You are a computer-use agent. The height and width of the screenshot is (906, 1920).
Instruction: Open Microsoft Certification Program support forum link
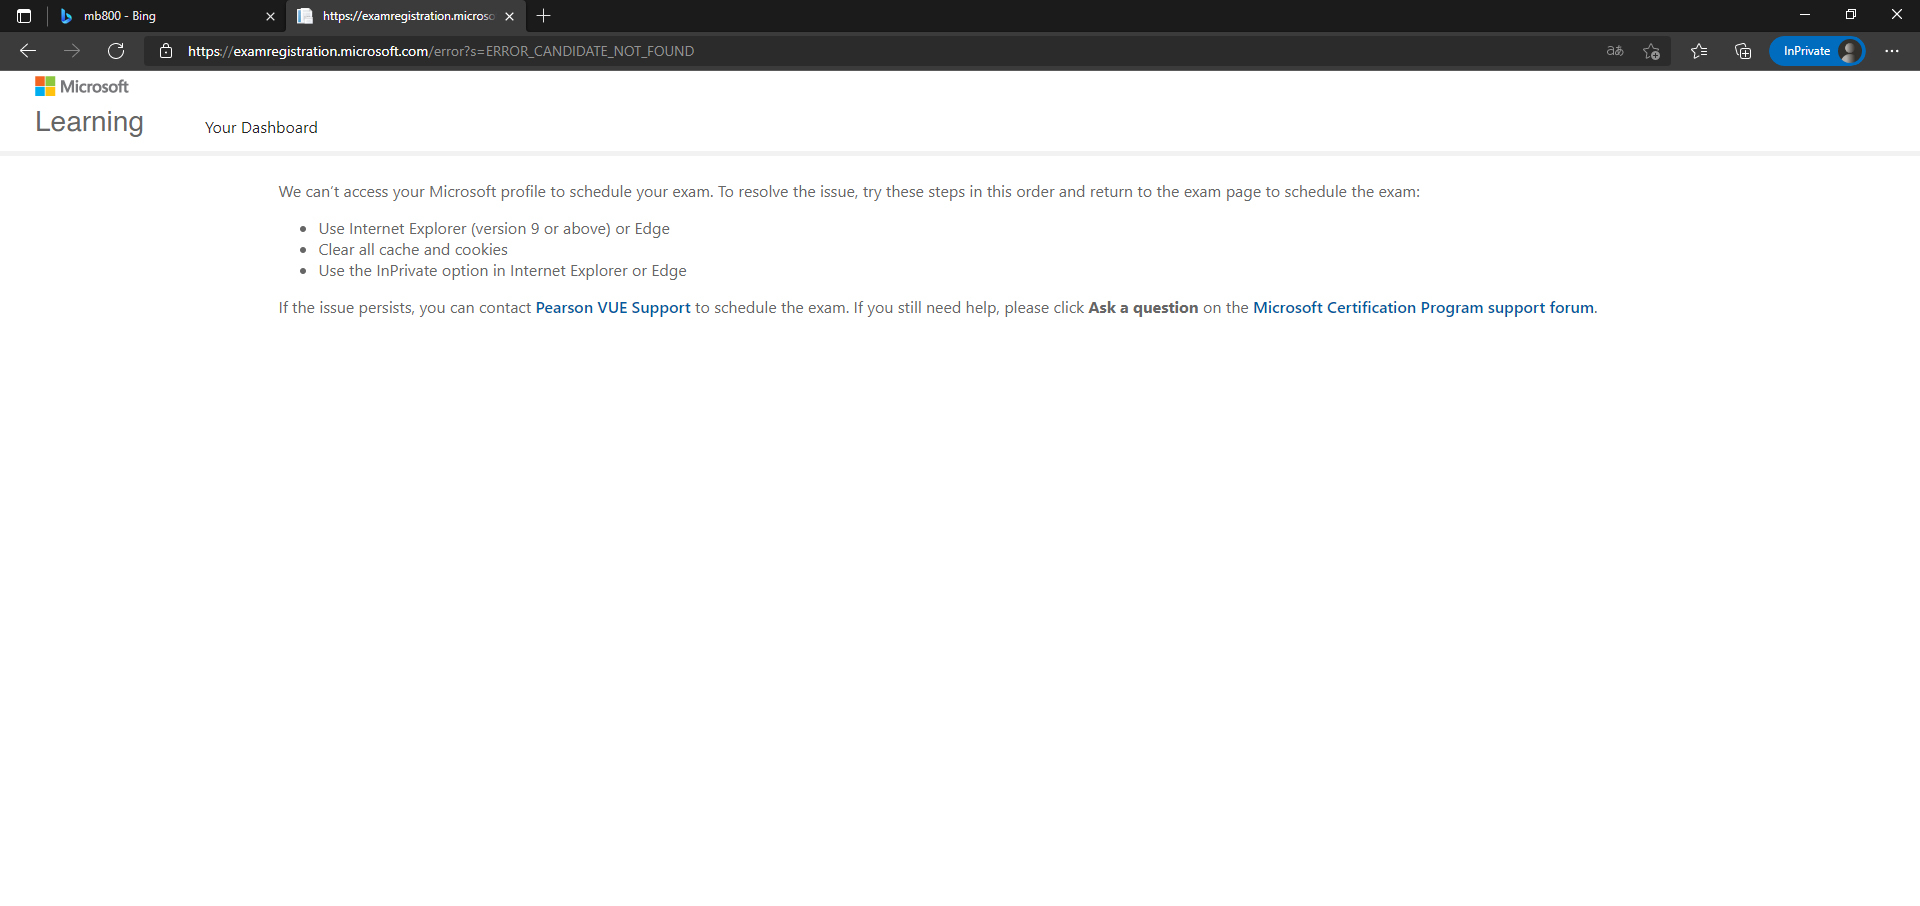1423,308
